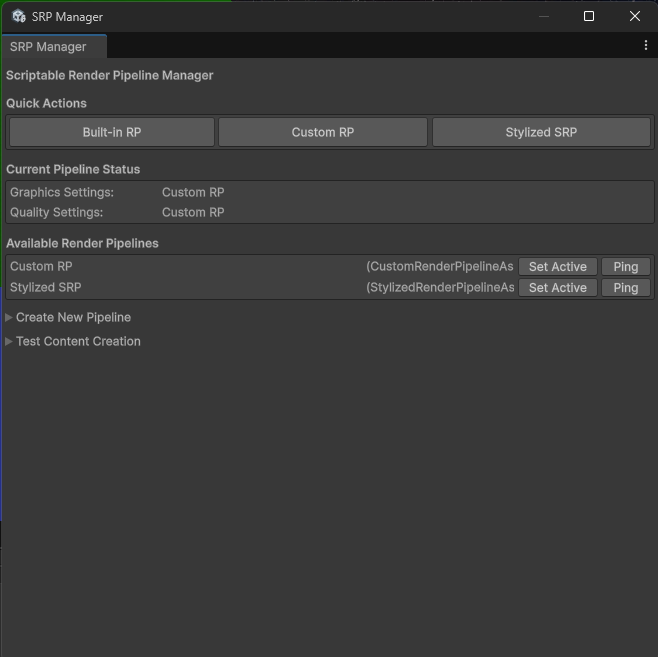This screenshot has width=658, height=657.
Task: Maximize the SRP Manager window
Action: (x=589, y=16)
